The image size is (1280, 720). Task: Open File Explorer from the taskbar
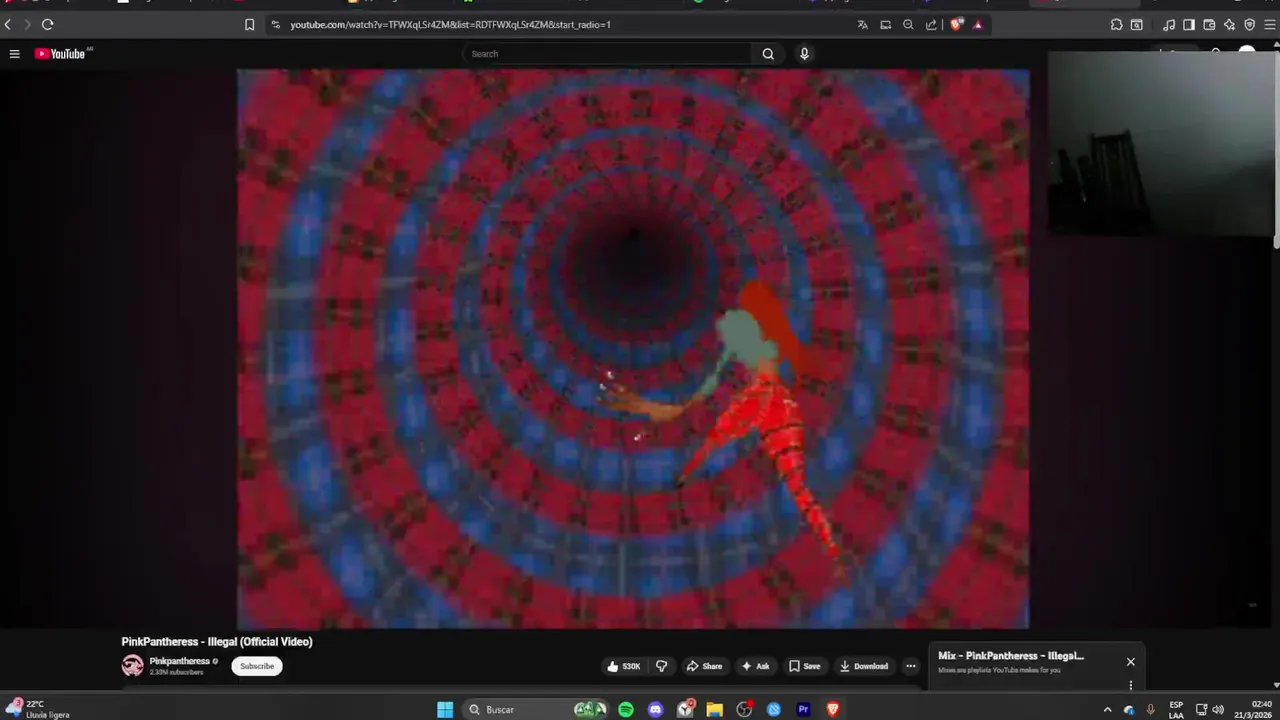coord(715,710)
